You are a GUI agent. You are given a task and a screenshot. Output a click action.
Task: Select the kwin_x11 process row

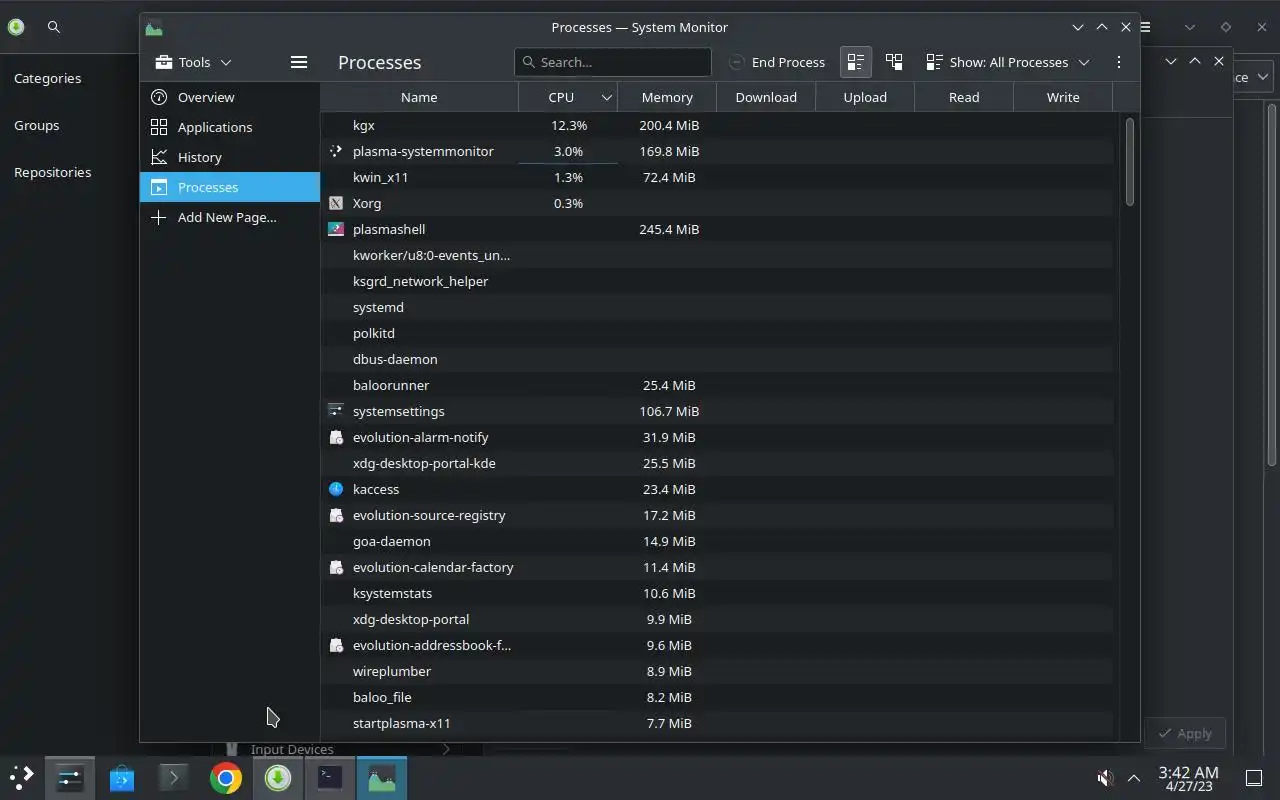(x=717, y=177)
